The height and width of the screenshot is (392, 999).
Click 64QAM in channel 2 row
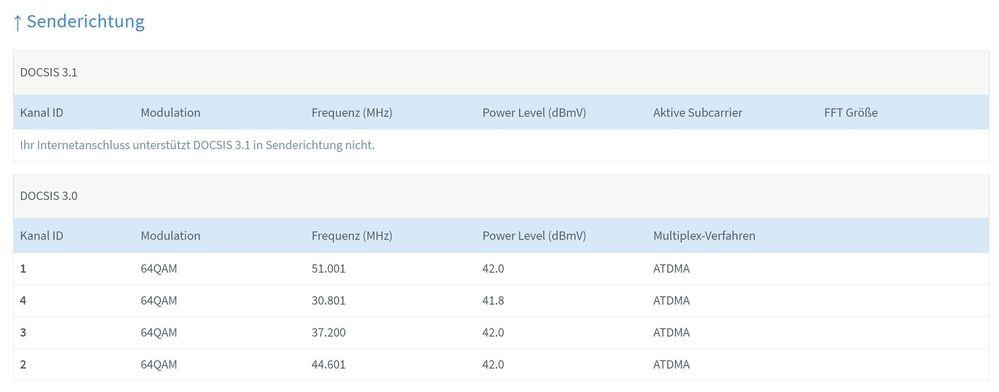pos(159,365)
